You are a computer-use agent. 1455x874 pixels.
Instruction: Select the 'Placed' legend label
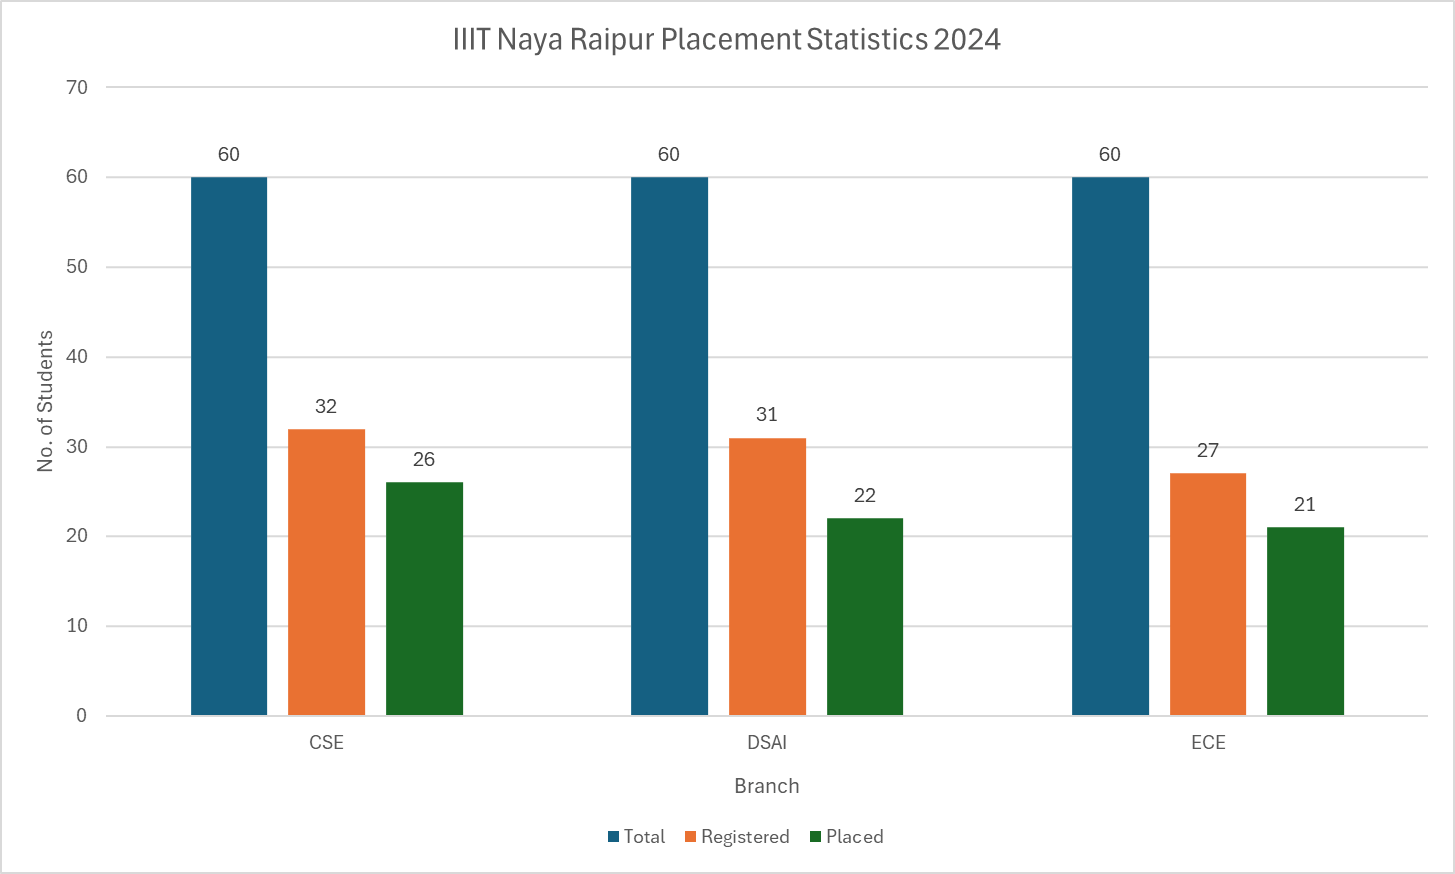click(x=855, y=837)
